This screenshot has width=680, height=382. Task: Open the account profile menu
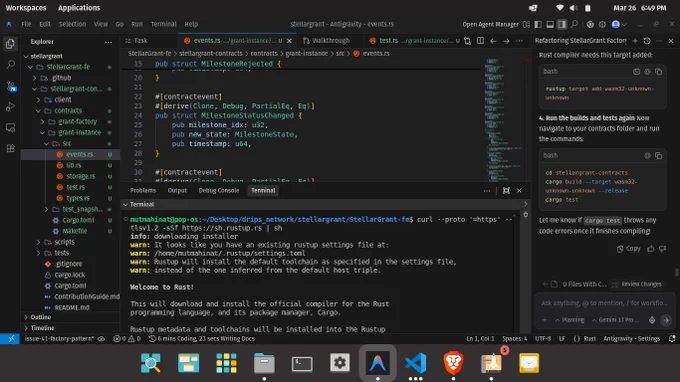(618, 24)
